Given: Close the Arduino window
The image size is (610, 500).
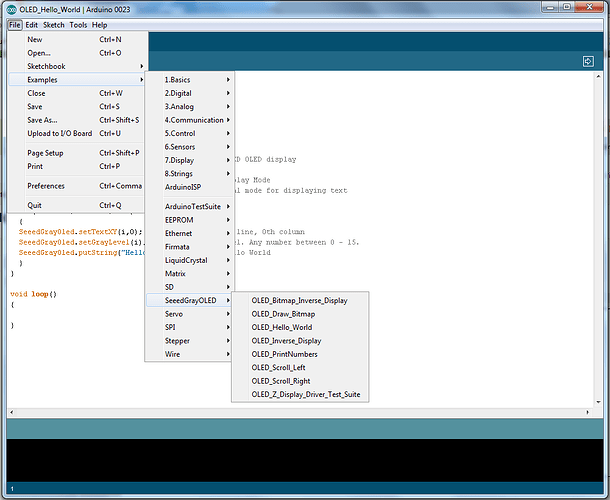Looking at the screenshot, I should pos(589,7).
